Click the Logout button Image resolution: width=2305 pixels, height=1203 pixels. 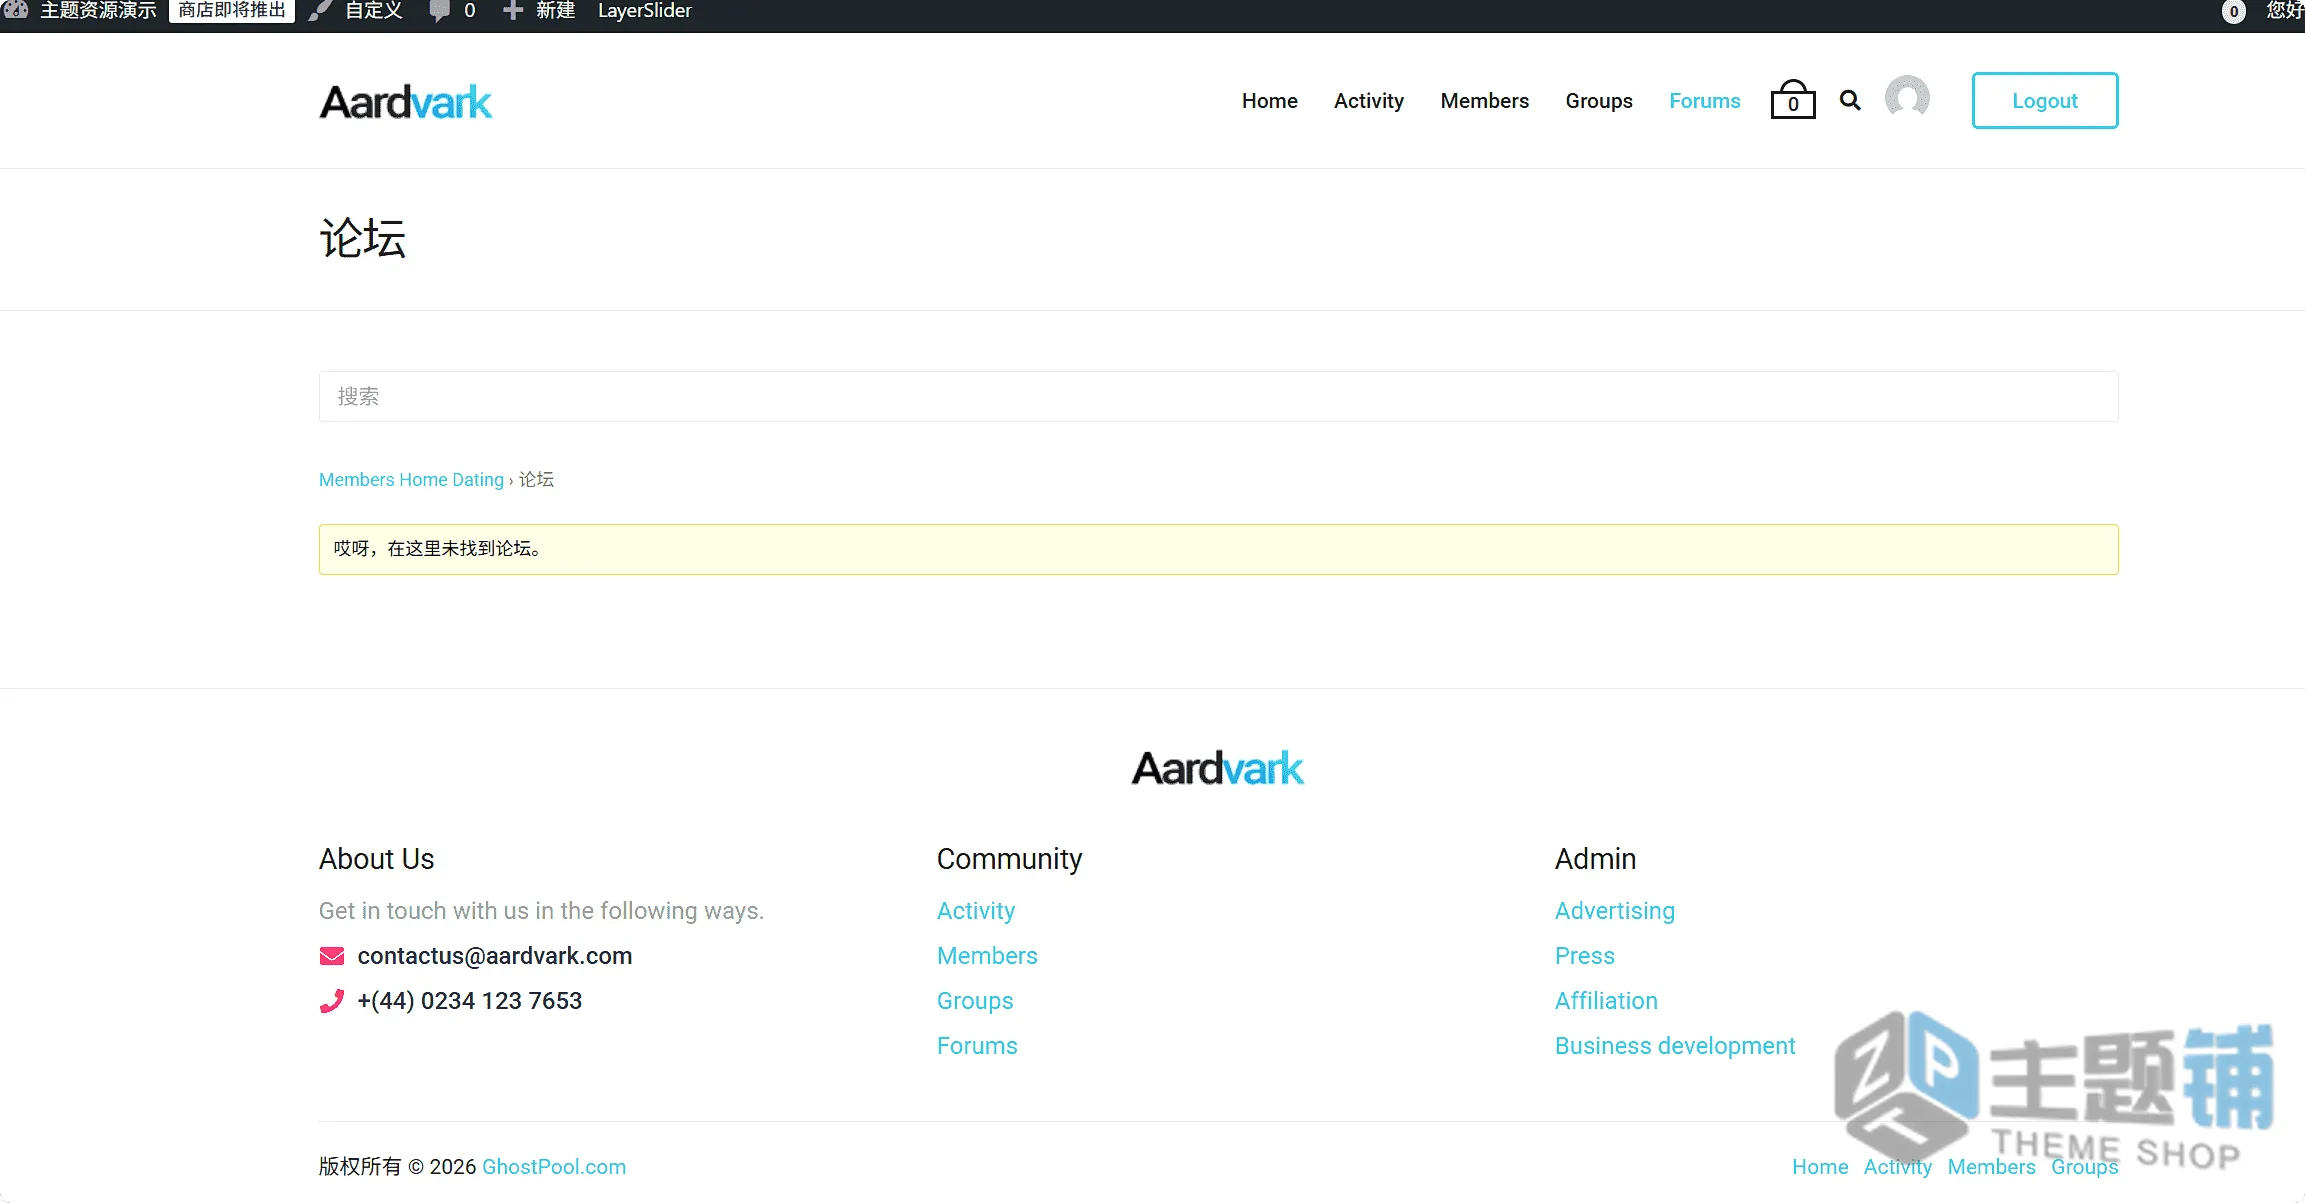click(2044, 100)
